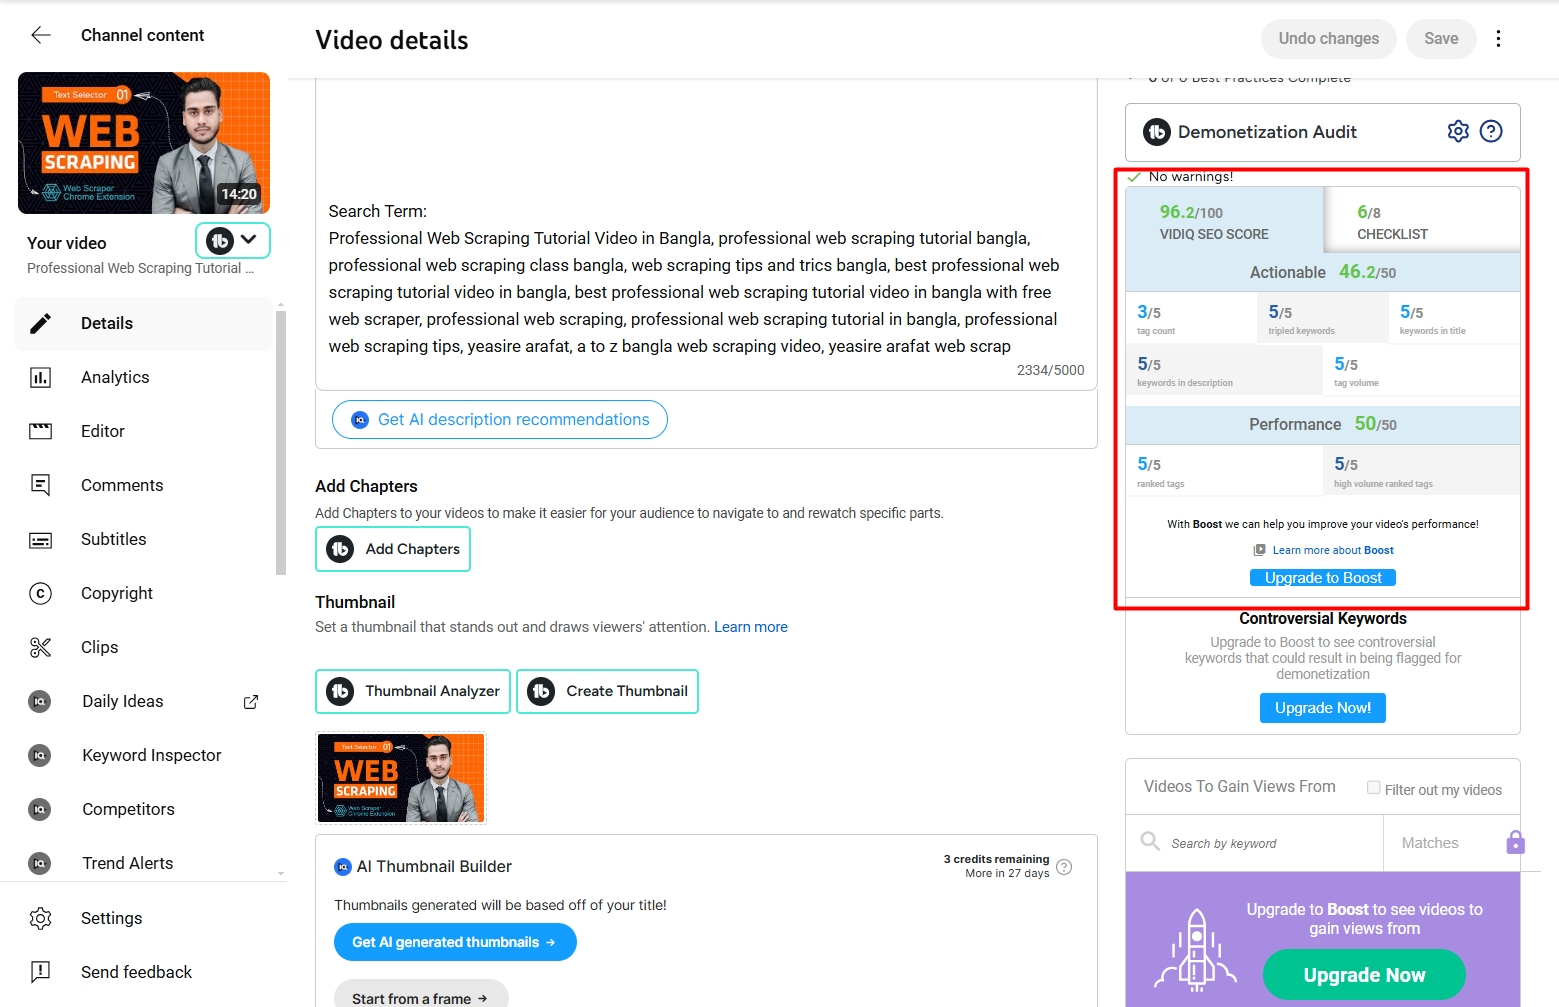Open Keyword Inspector in the sidebar

pos(143,755)
